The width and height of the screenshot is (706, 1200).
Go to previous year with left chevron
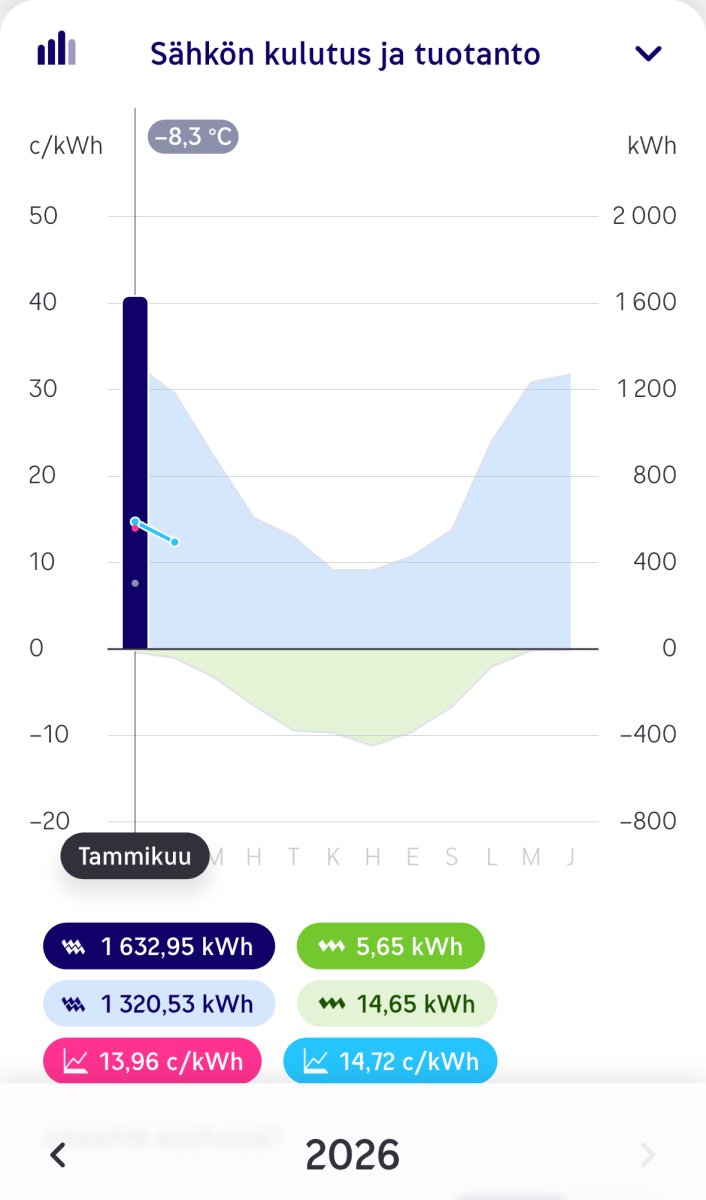pos(58,1156)
